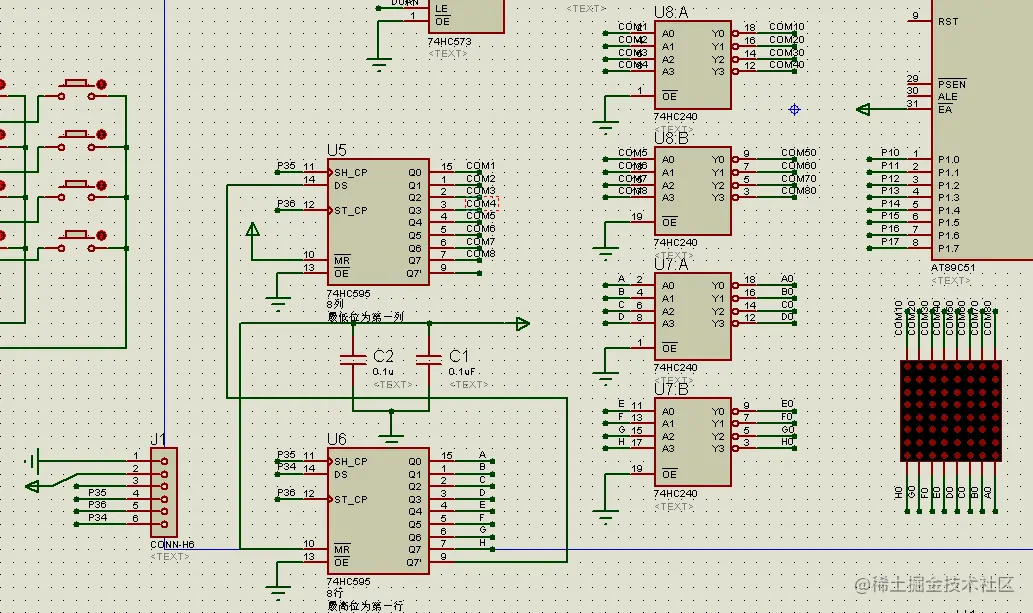The width and height of the screenshot is (1033, 613).
Task: Click the CONN-H6 label under J1
Action: pyautogui.click(x=172, y=544)
